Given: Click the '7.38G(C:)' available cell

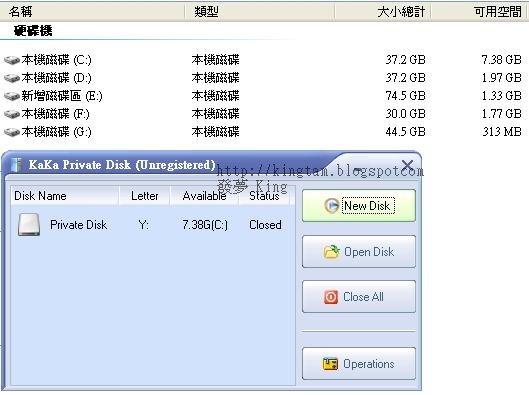Looking at the screenshot, I should point(205,225).
